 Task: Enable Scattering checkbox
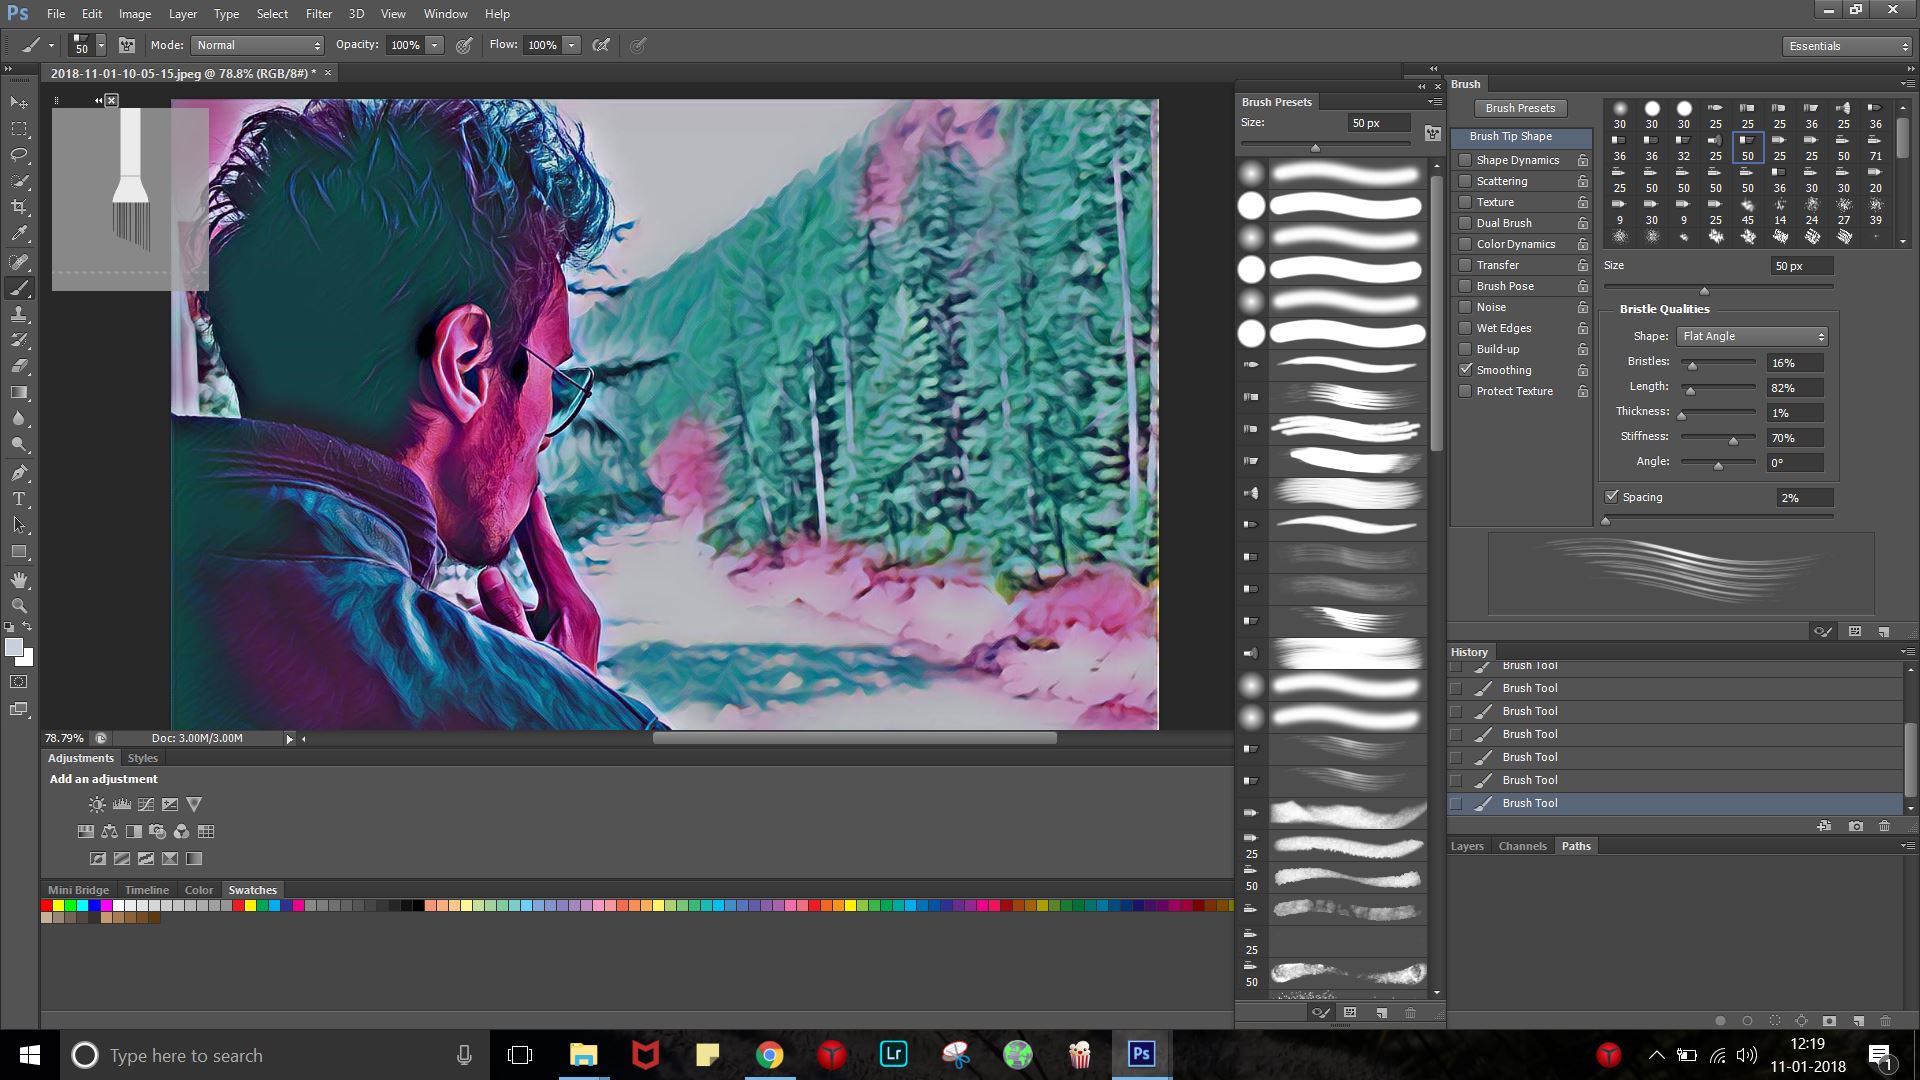(1465, 181)
